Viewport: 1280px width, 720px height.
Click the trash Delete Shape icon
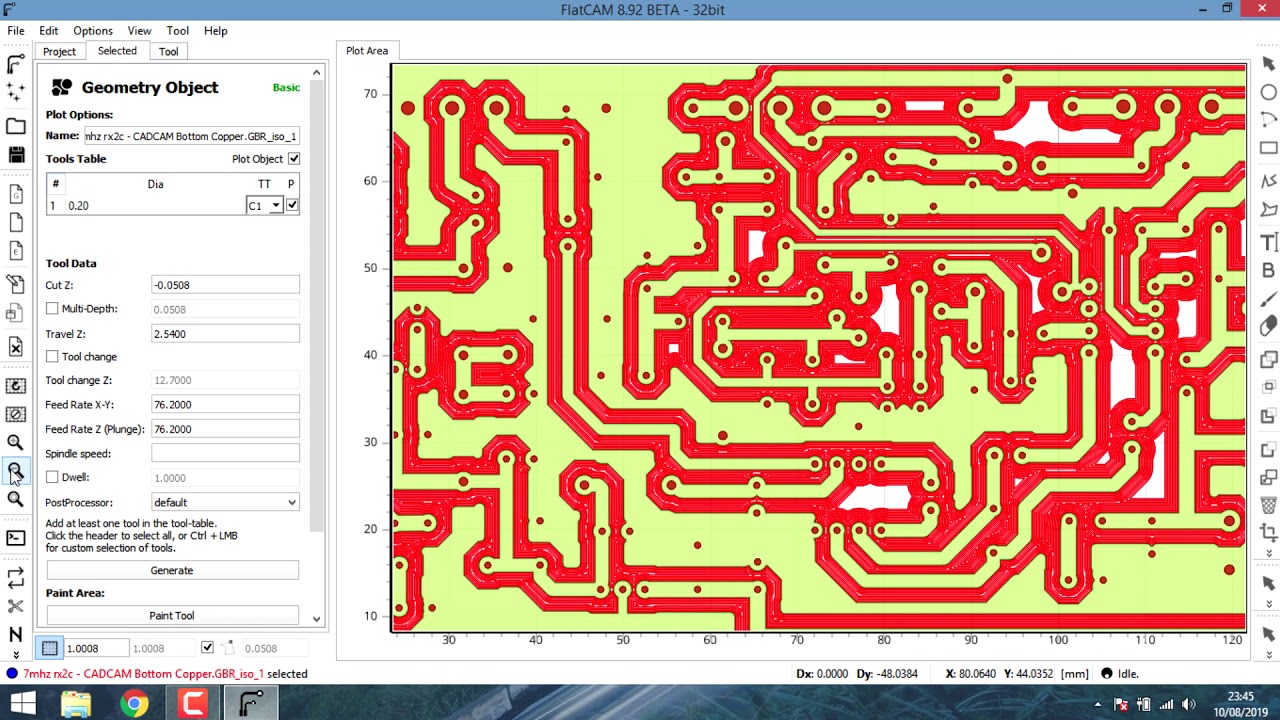pos(1268,506)
